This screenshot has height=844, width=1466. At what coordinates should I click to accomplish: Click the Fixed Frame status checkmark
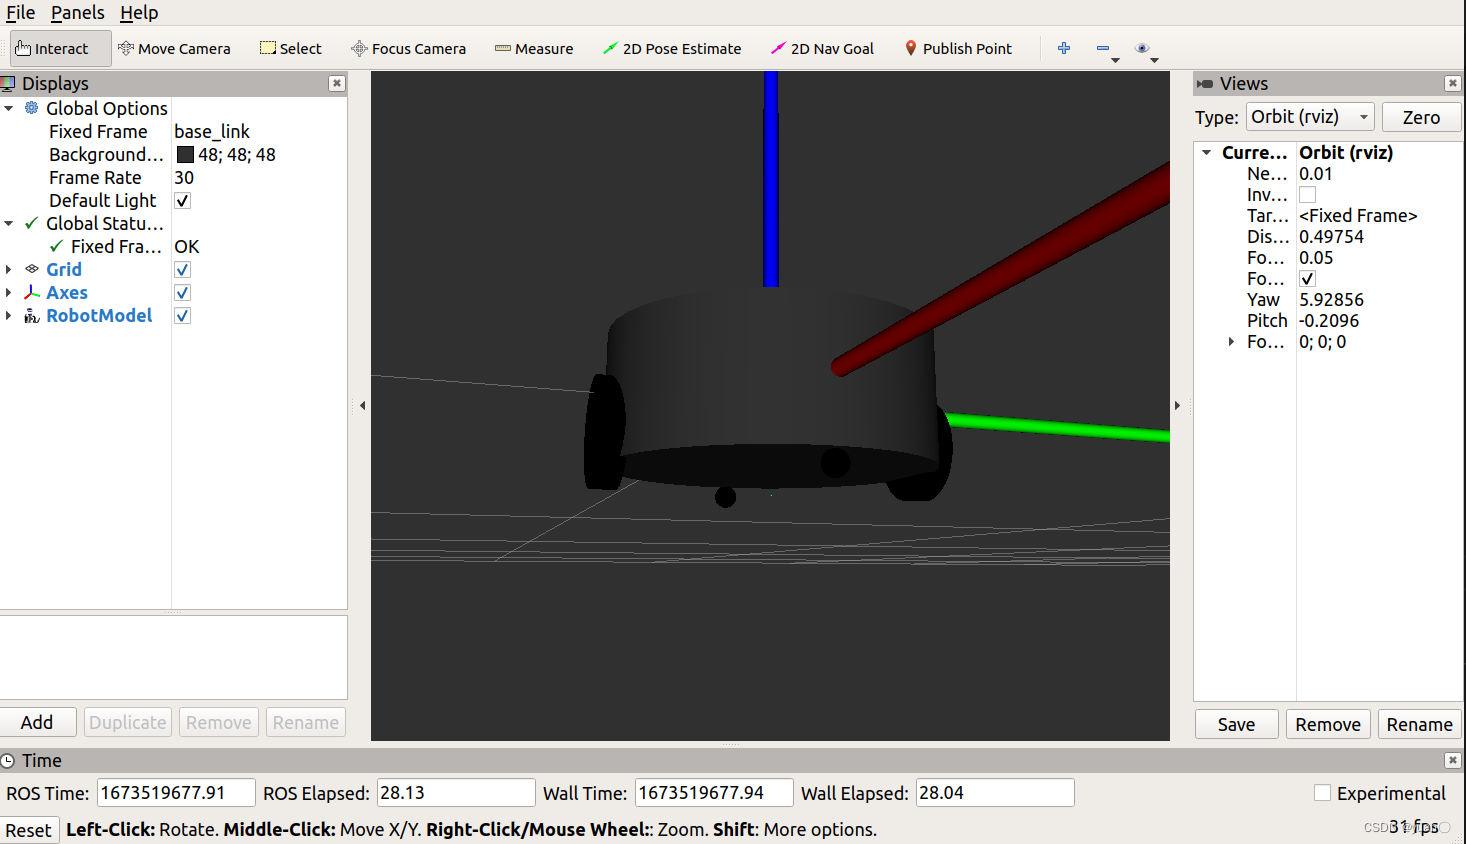56,246
